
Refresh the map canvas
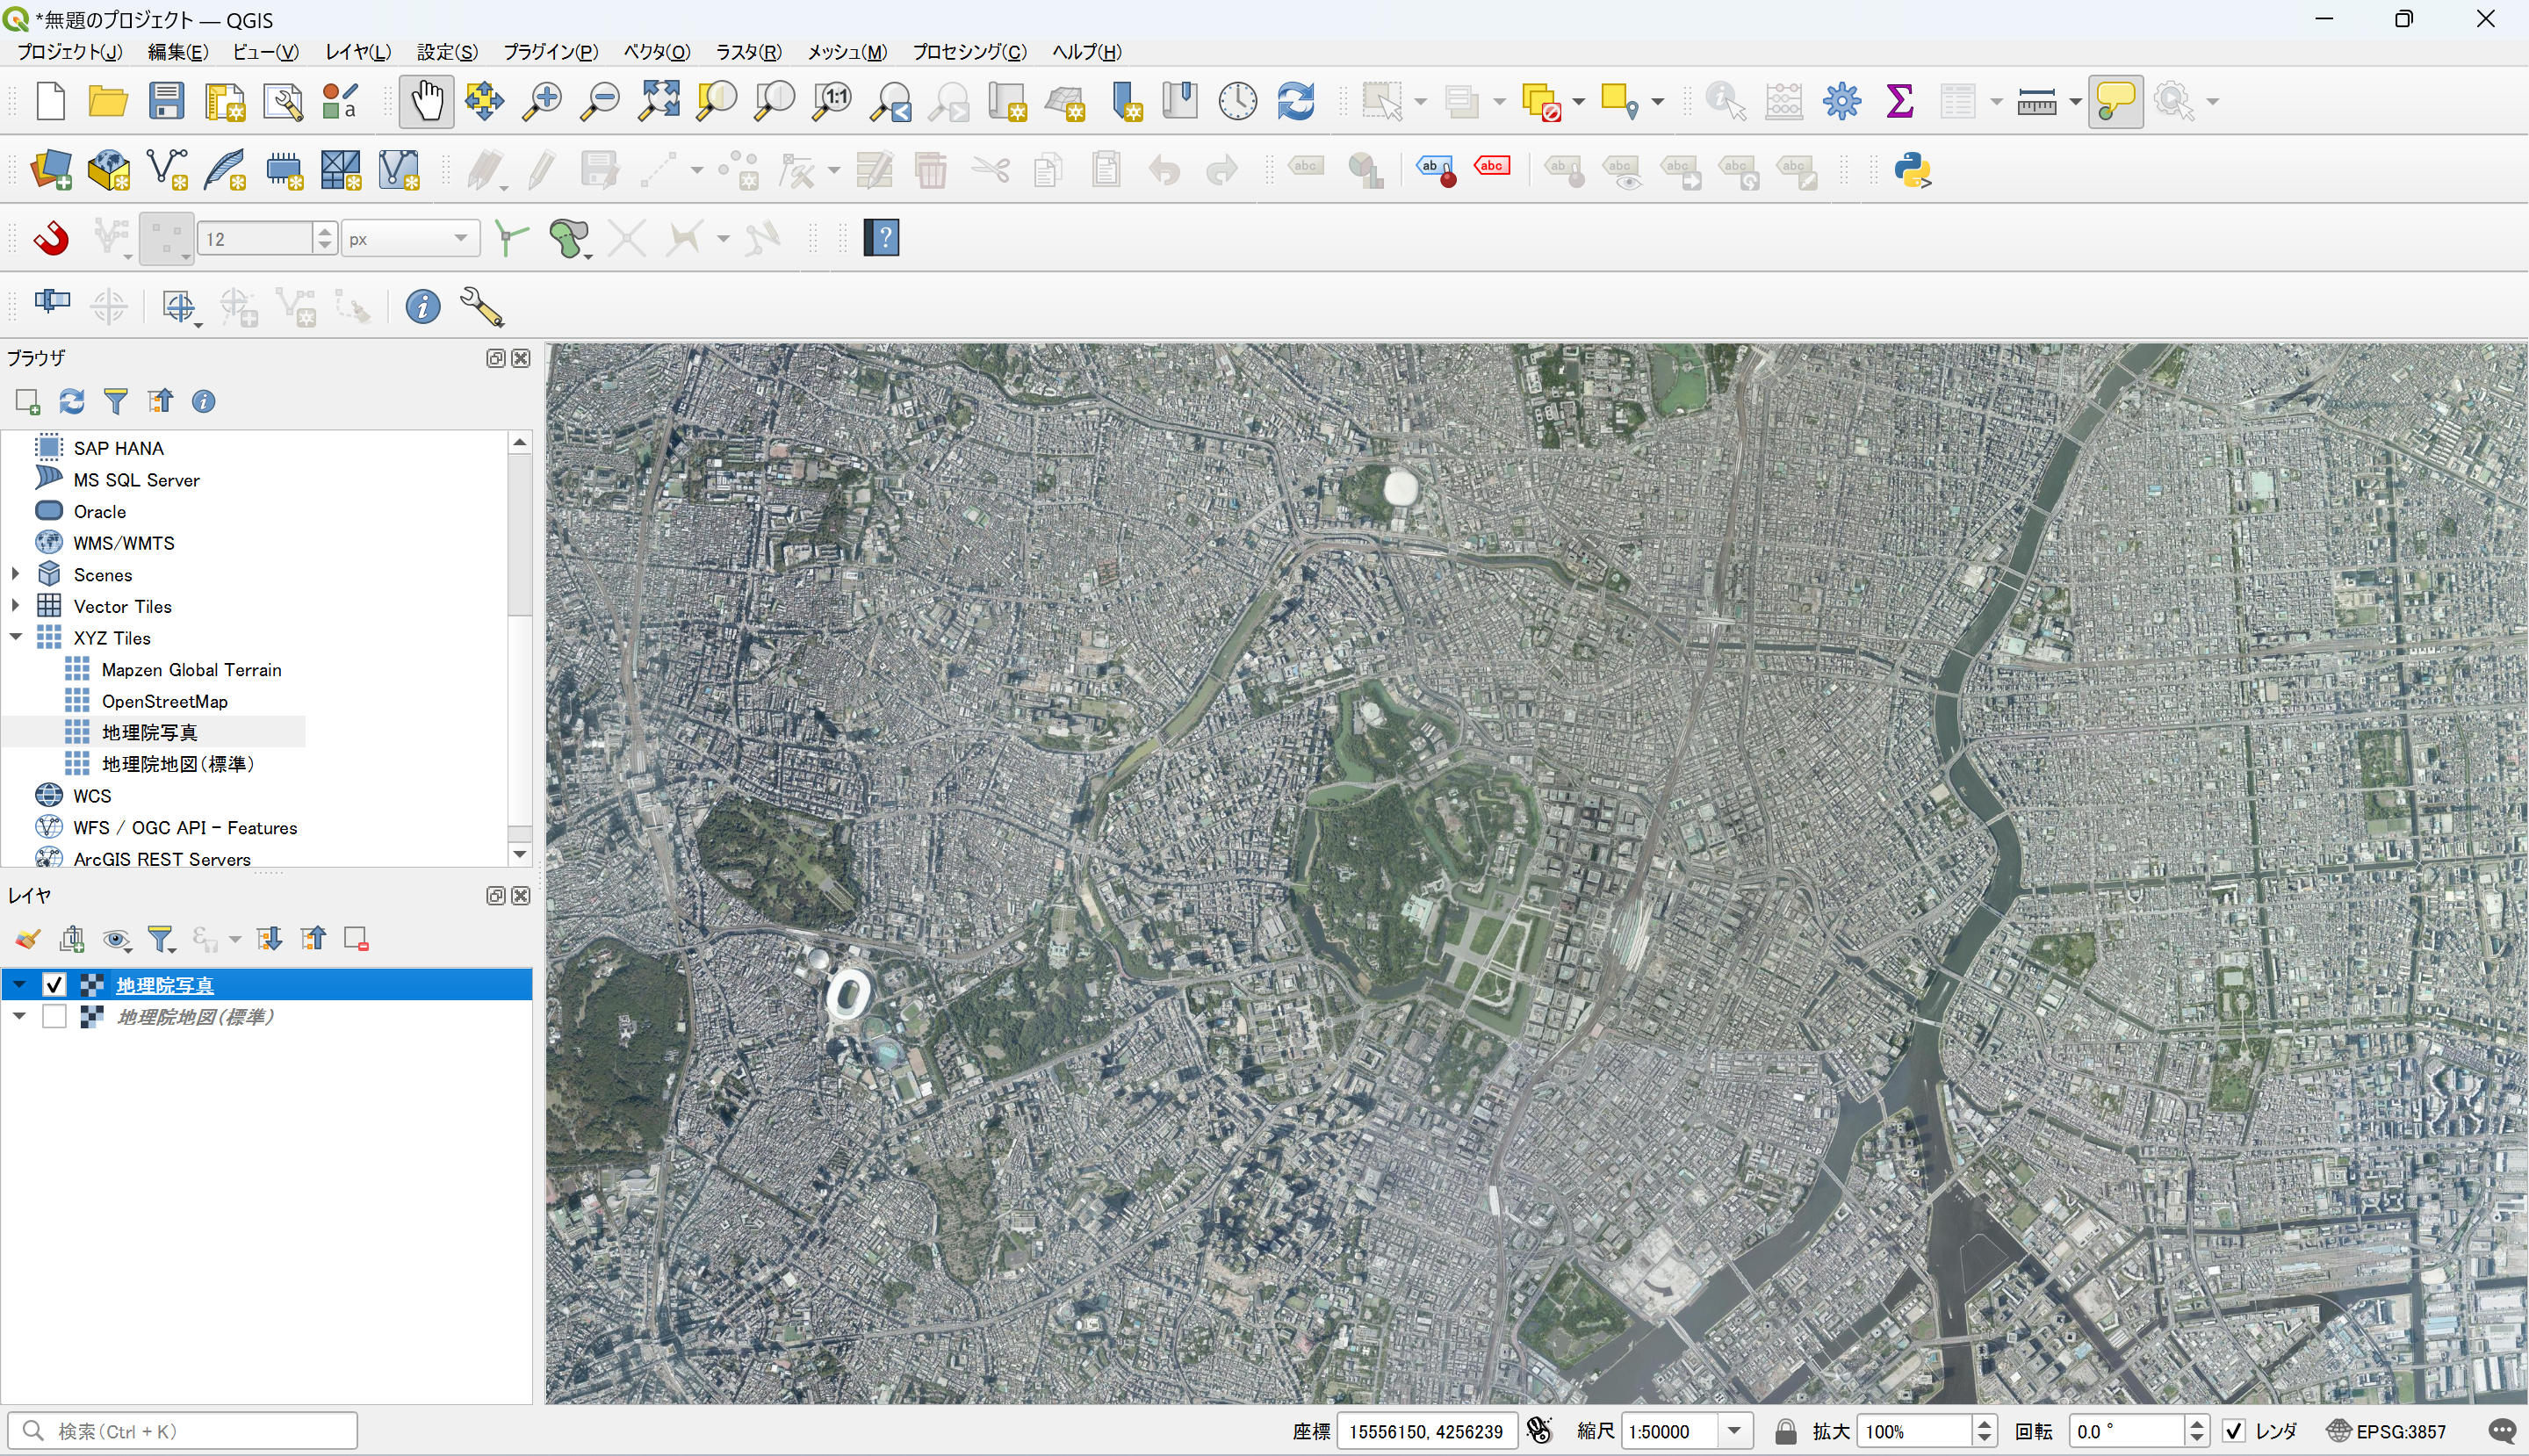point(1296,100)
